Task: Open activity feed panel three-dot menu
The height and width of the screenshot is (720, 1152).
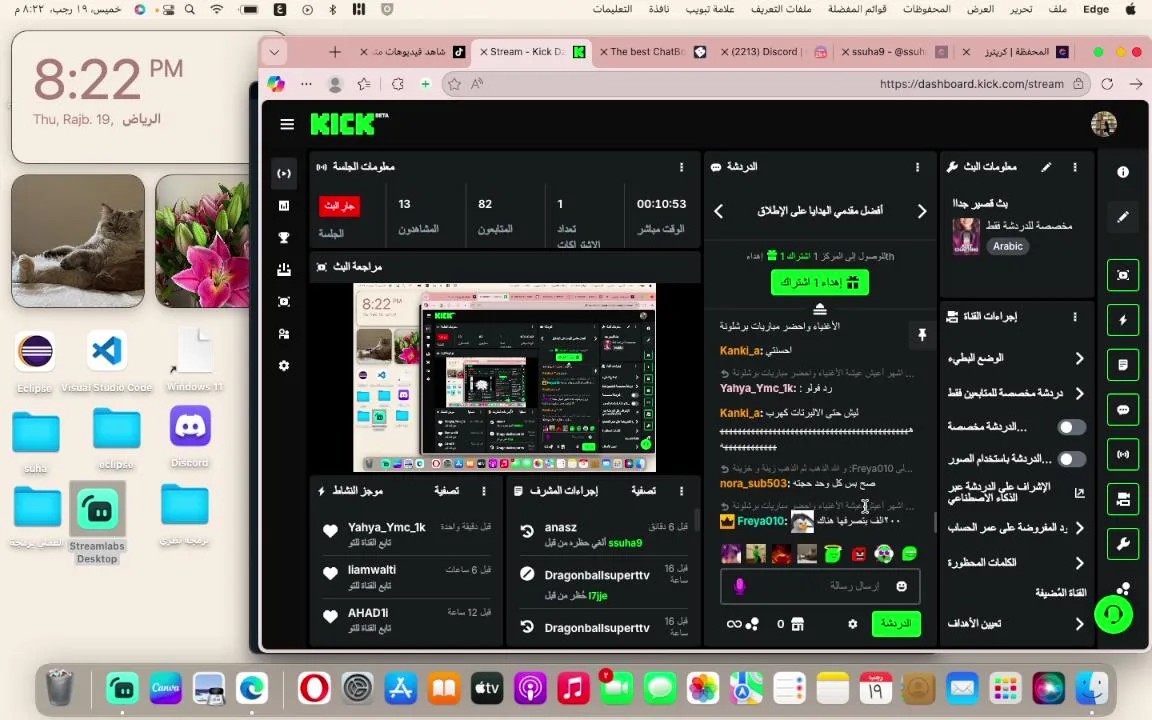Action: click(x=484, y=490)
